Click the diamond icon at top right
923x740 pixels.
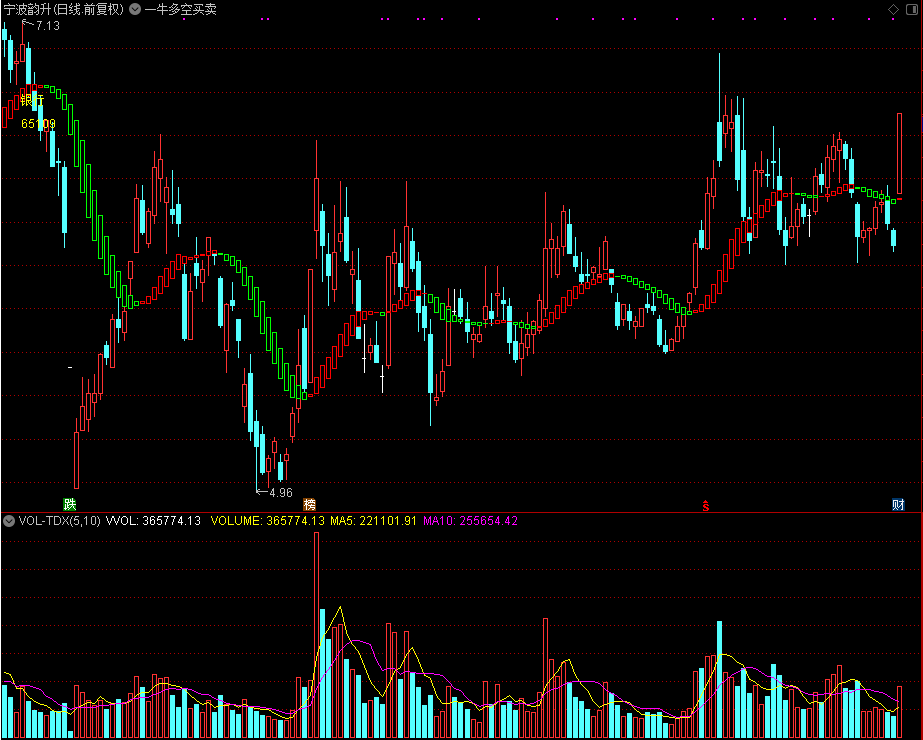(x=893, y=9)
